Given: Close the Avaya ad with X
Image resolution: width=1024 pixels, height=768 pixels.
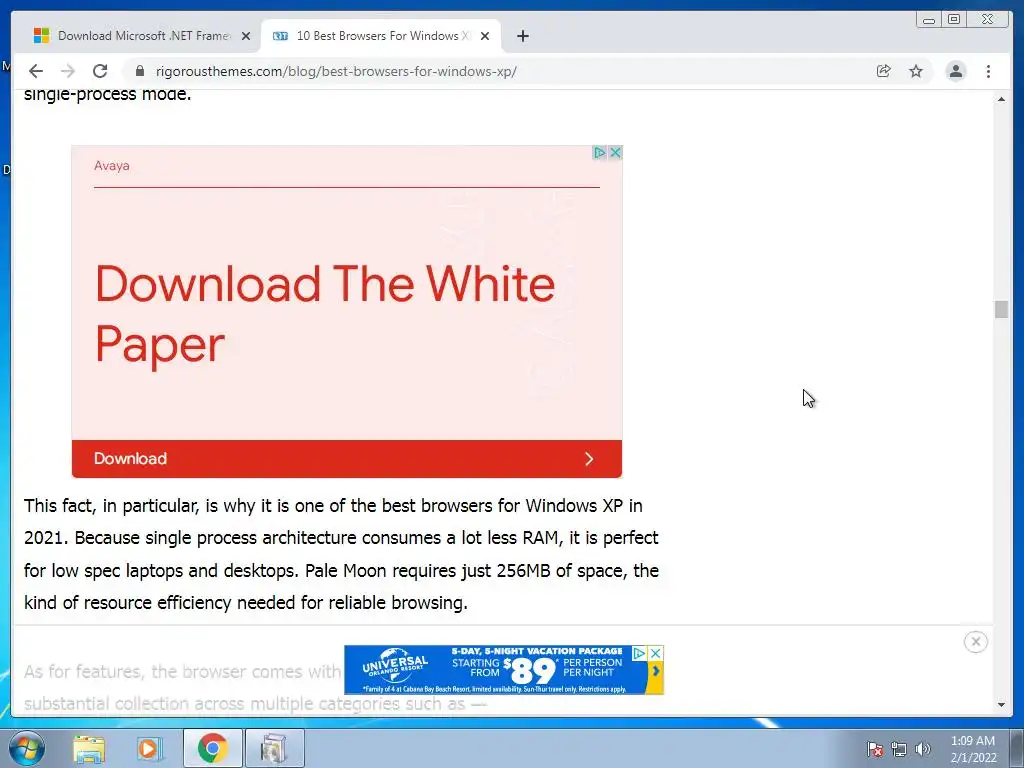Looking at the screenshot, I should pos(615,153).
